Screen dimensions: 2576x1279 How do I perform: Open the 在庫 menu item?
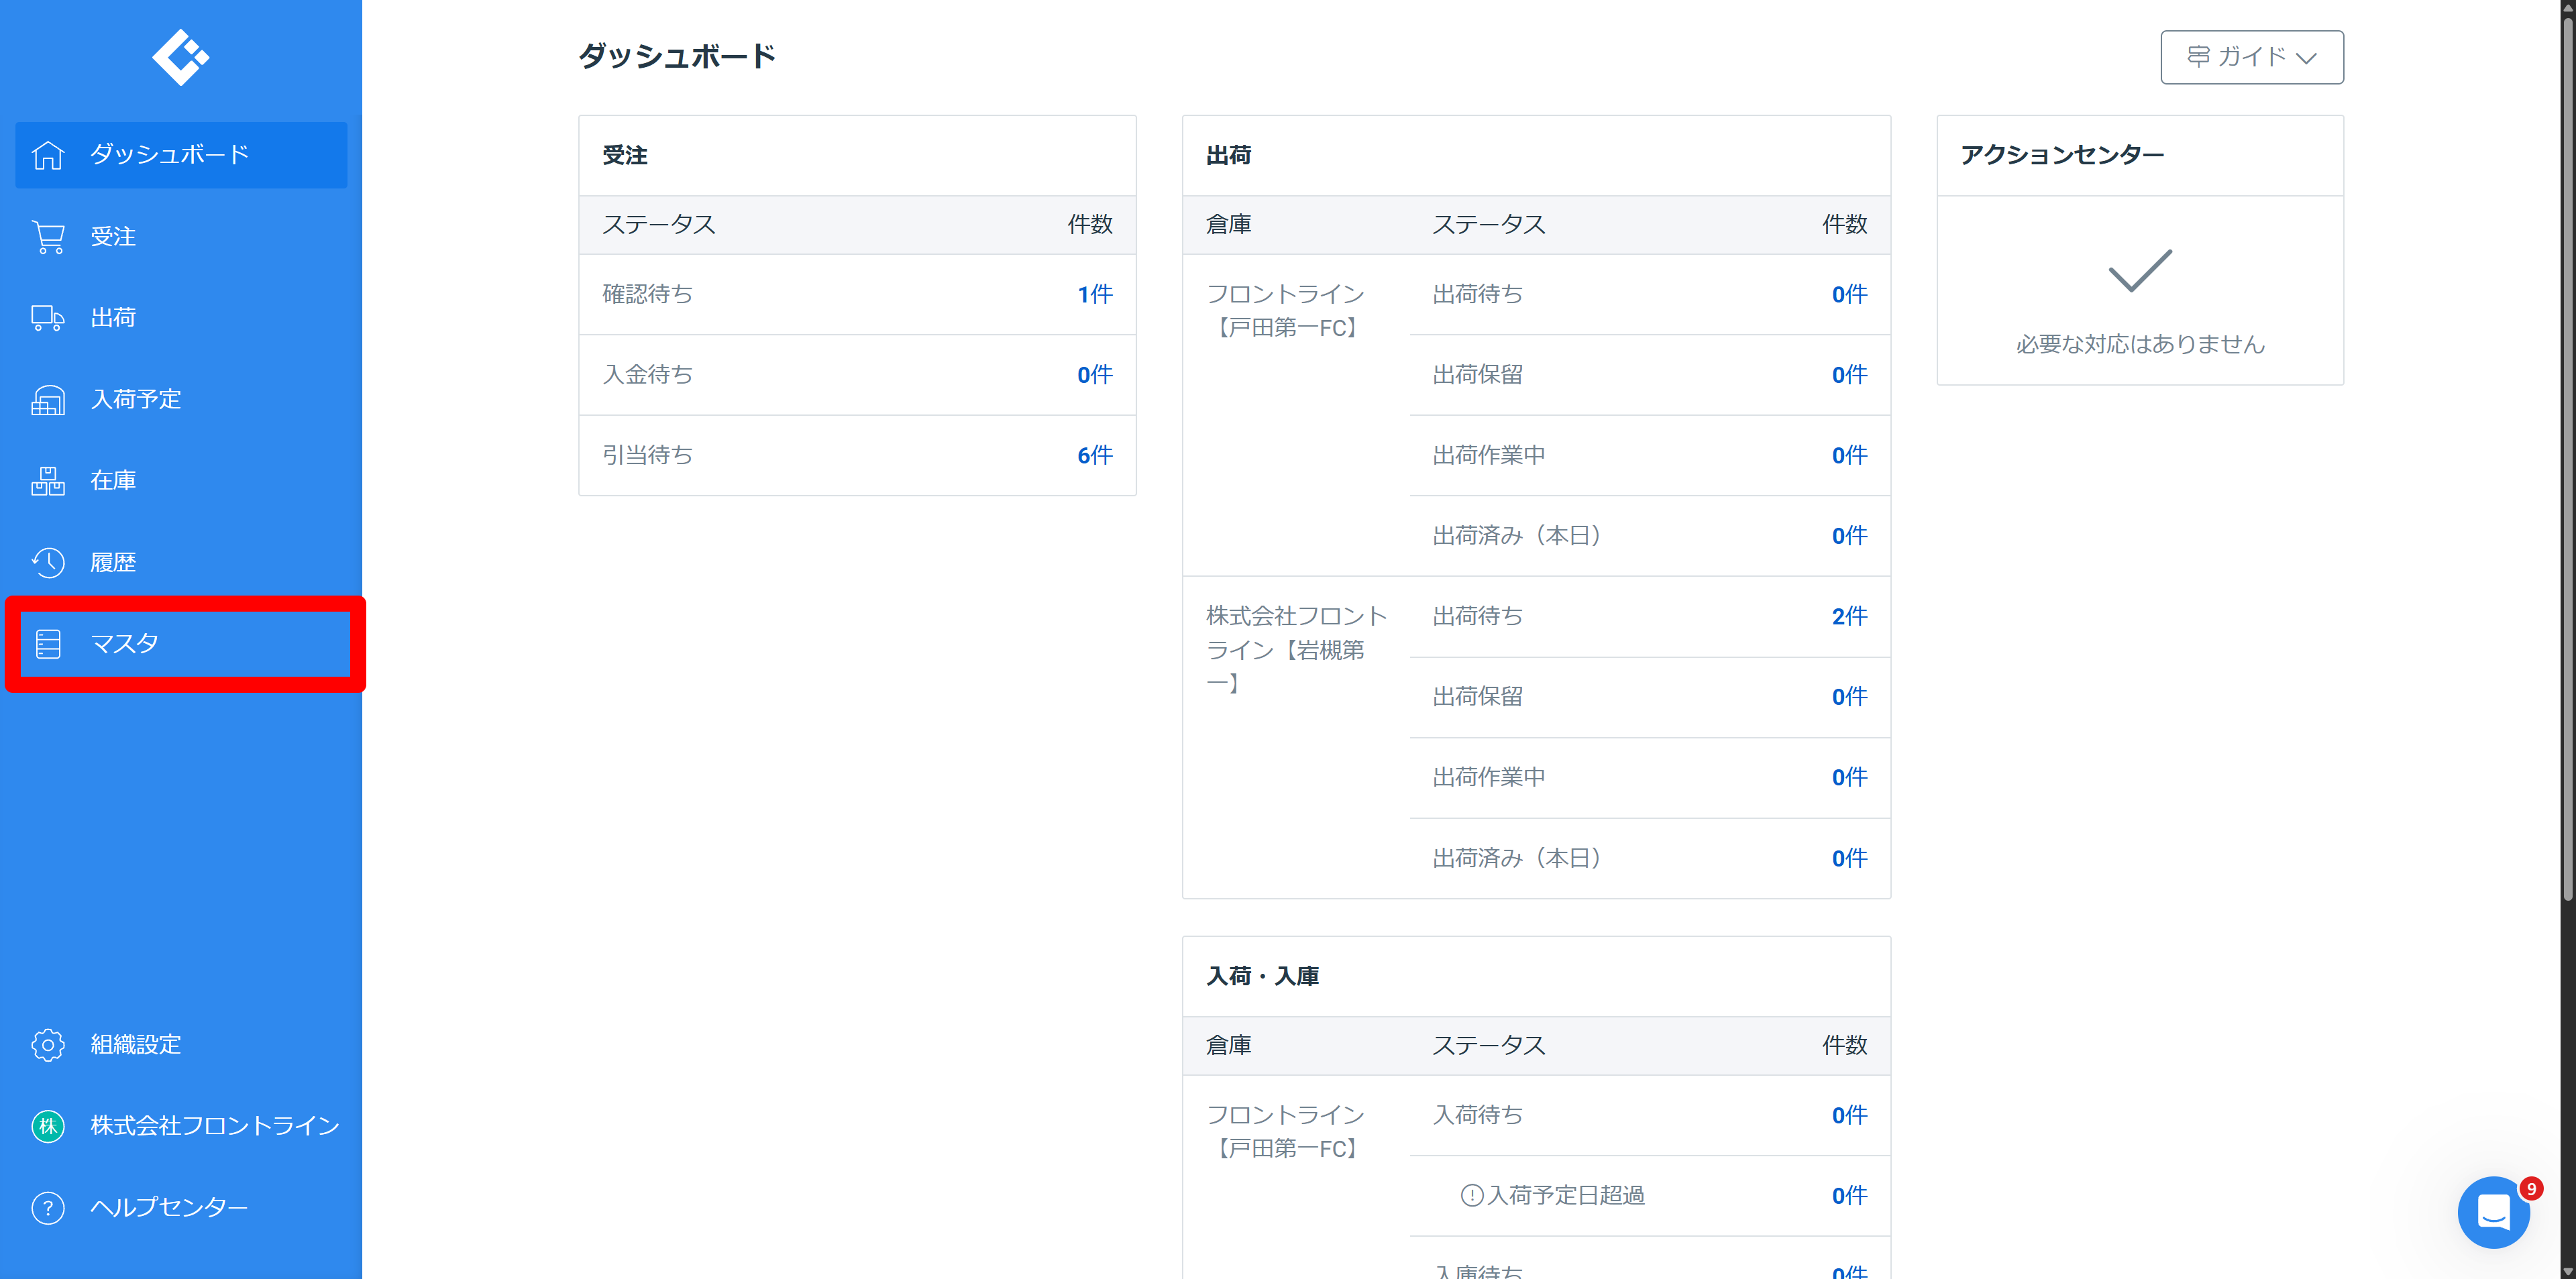click(x=181, y=481)
